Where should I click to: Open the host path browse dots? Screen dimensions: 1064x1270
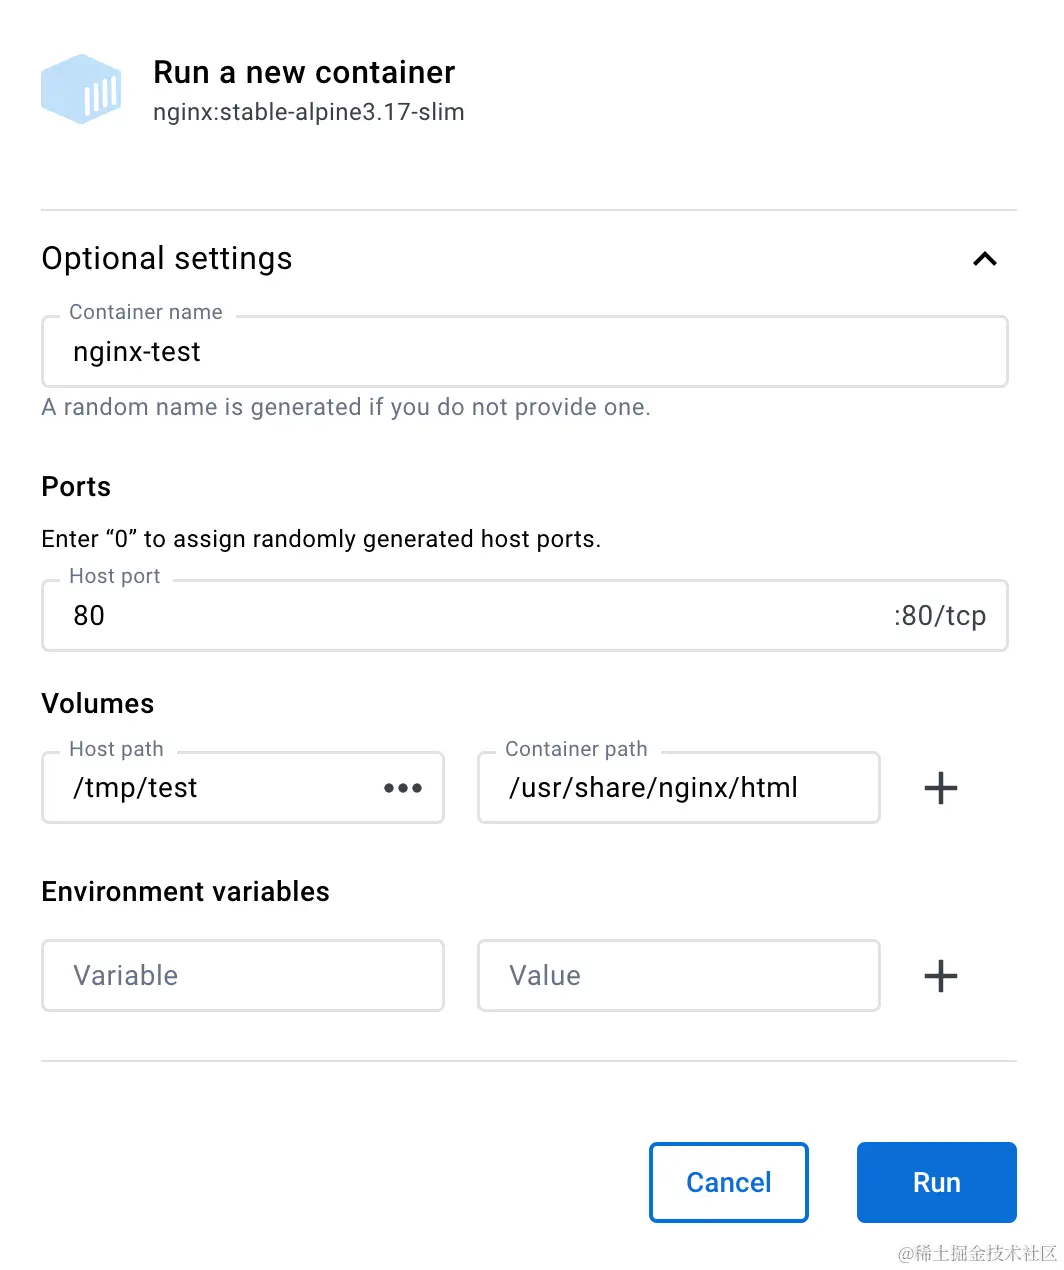403,788
